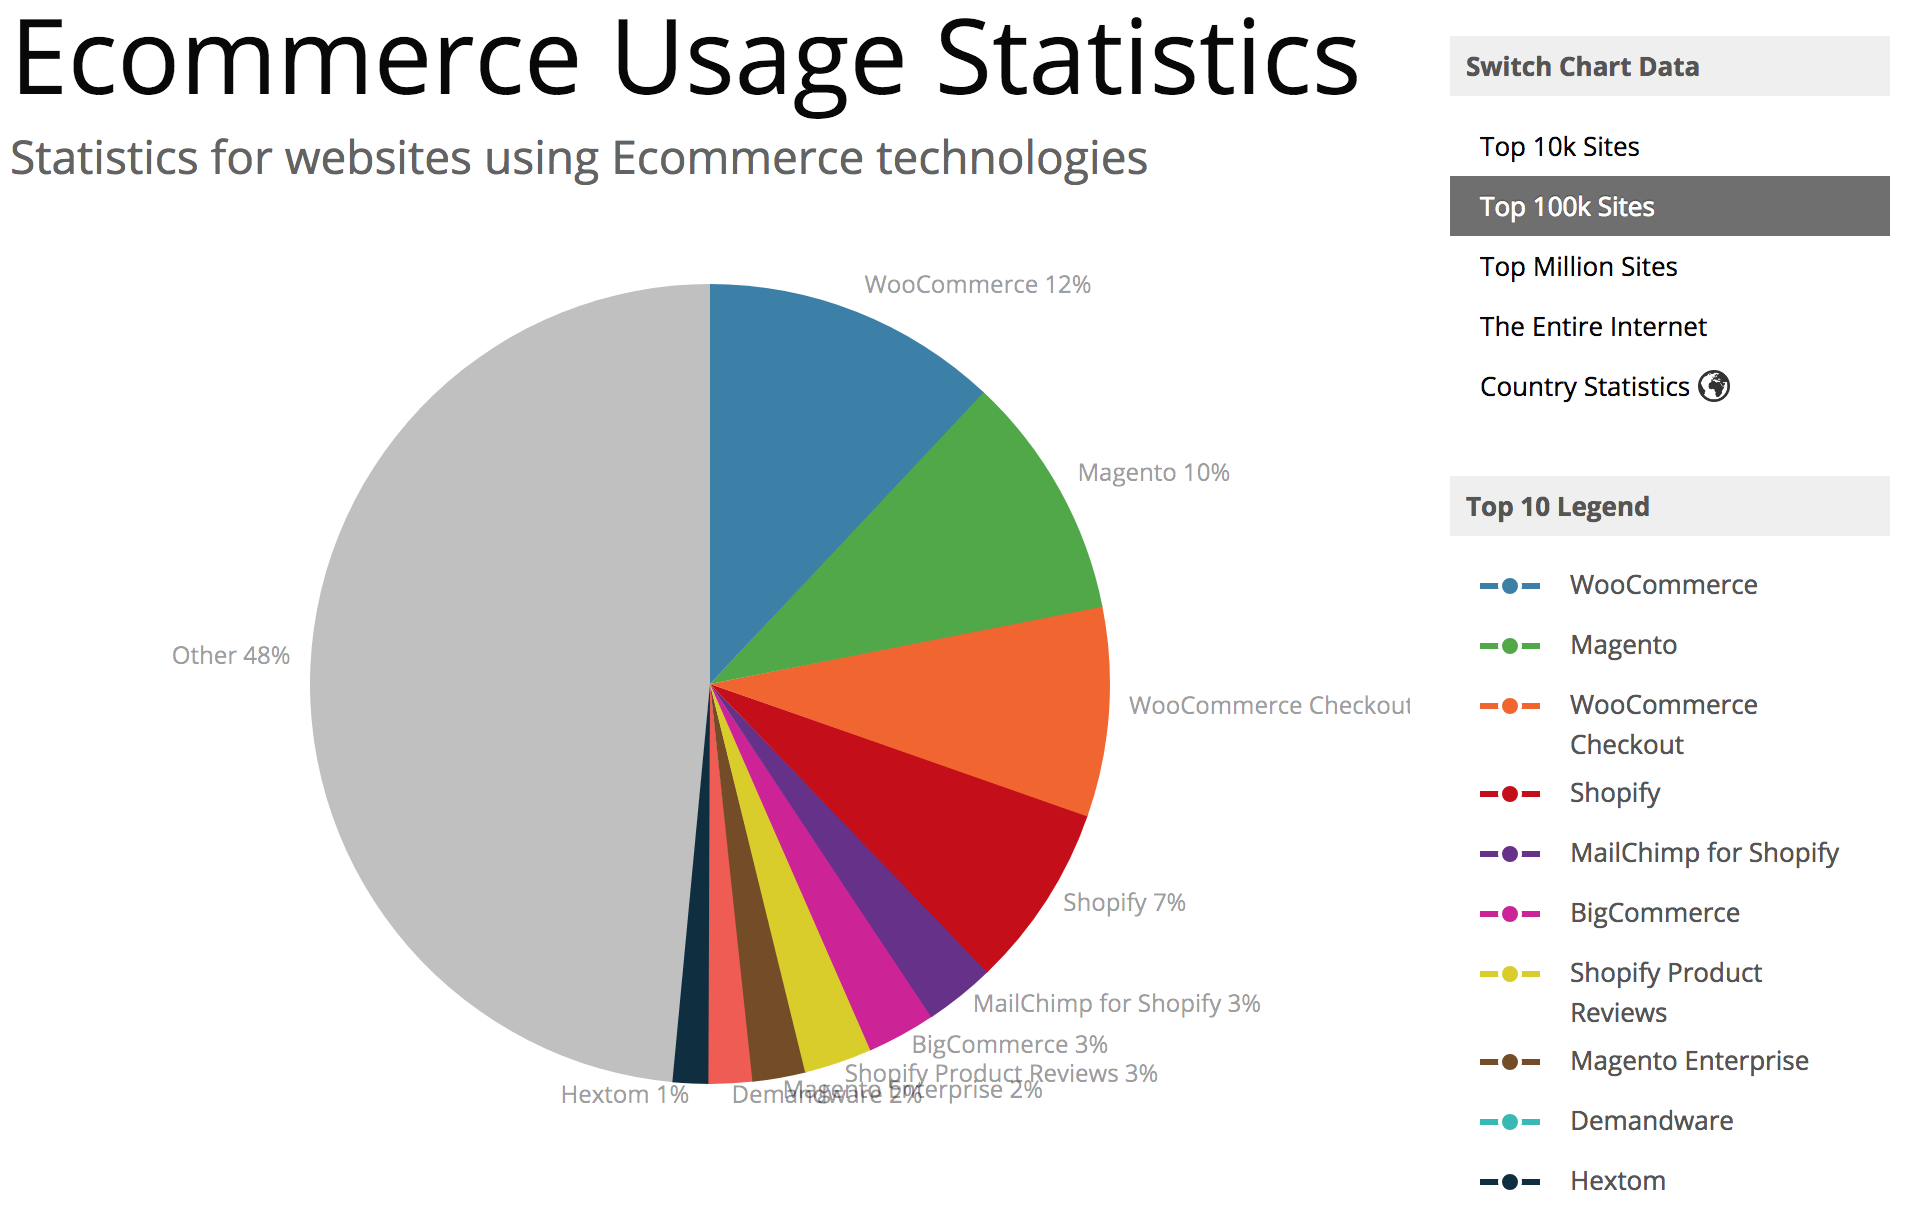Click the 'Other 48%' chart label
Image resolution: width=1908 pixels, height=1214 pixels.
tap(231, 656)
